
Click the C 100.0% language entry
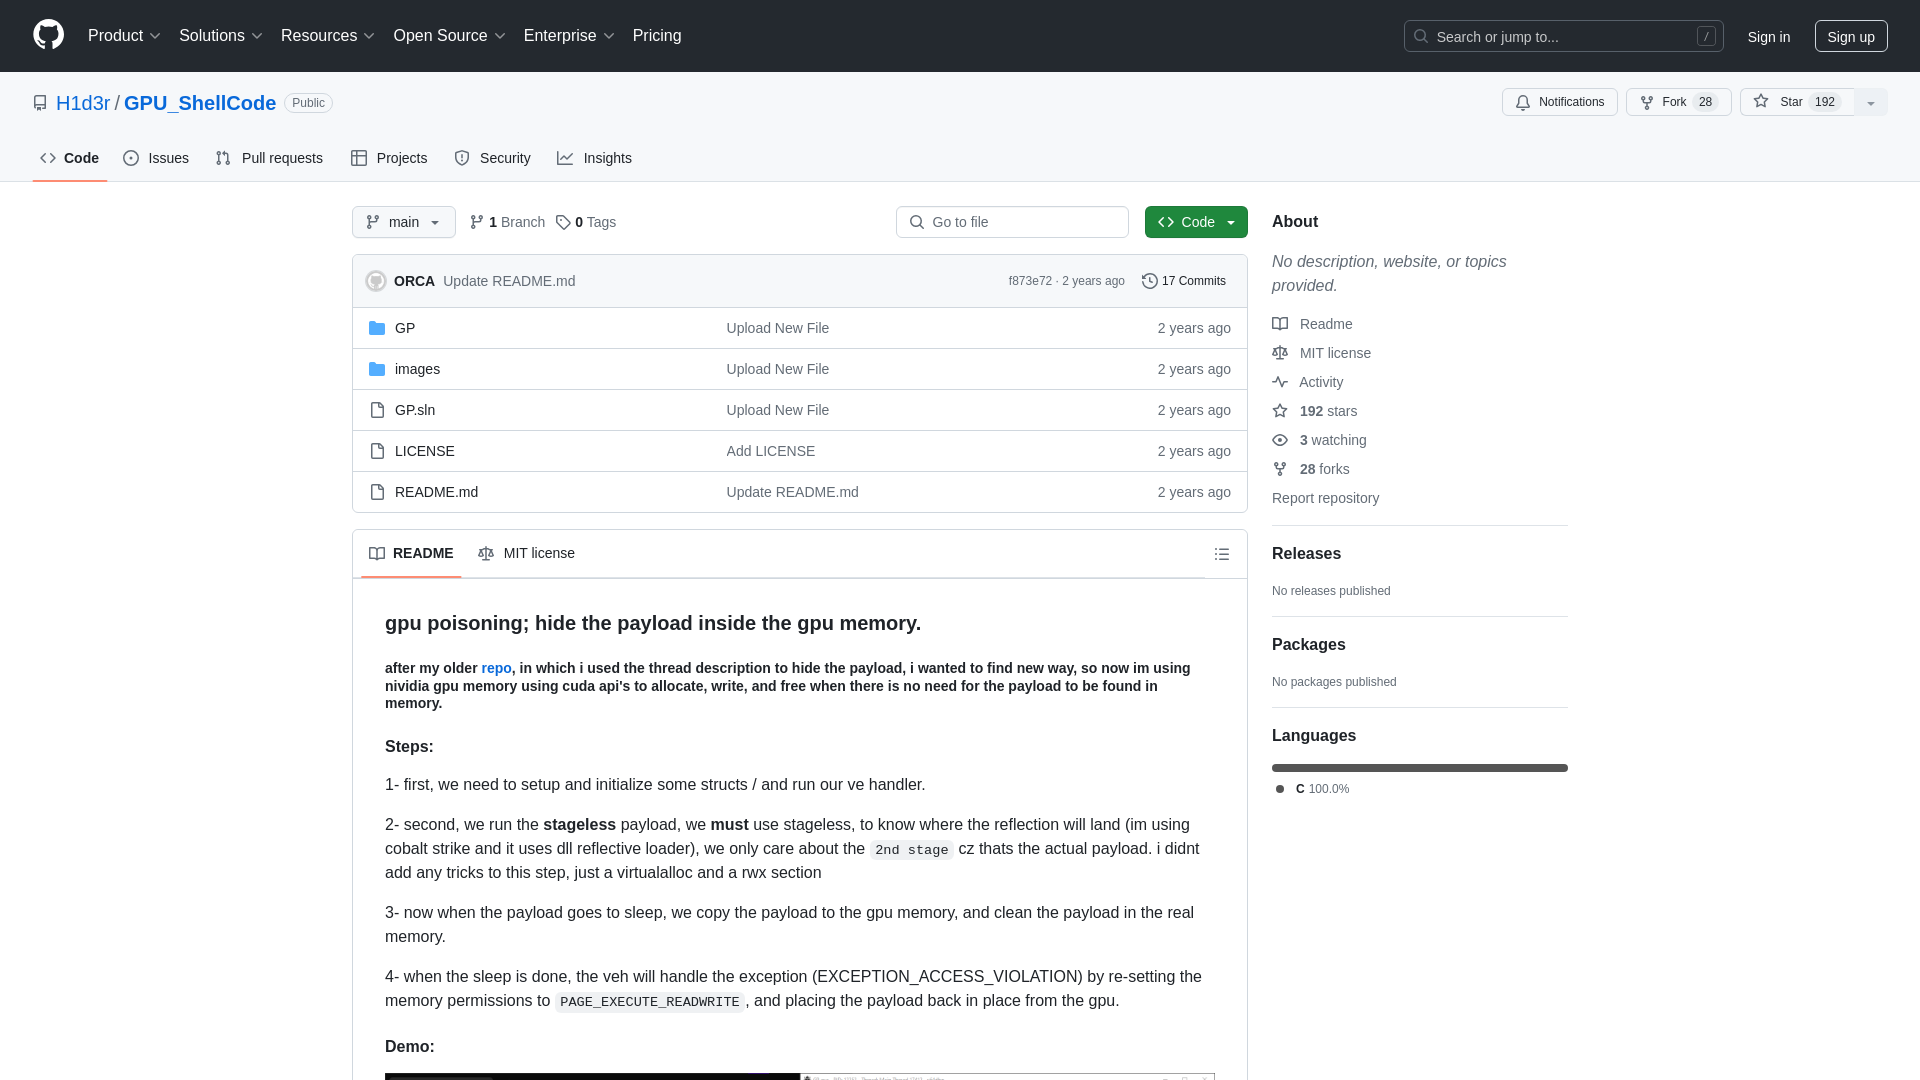[x=1313, y=789]
